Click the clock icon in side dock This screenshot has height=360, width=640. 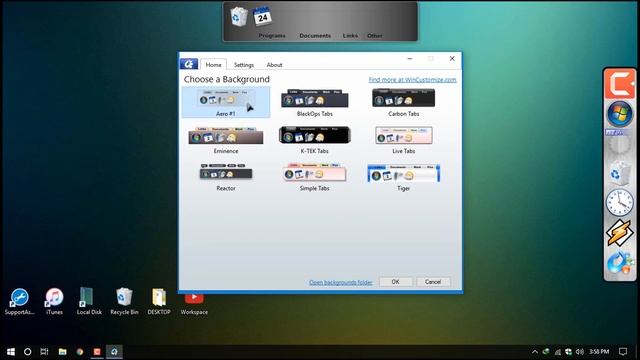pos(620,202)
